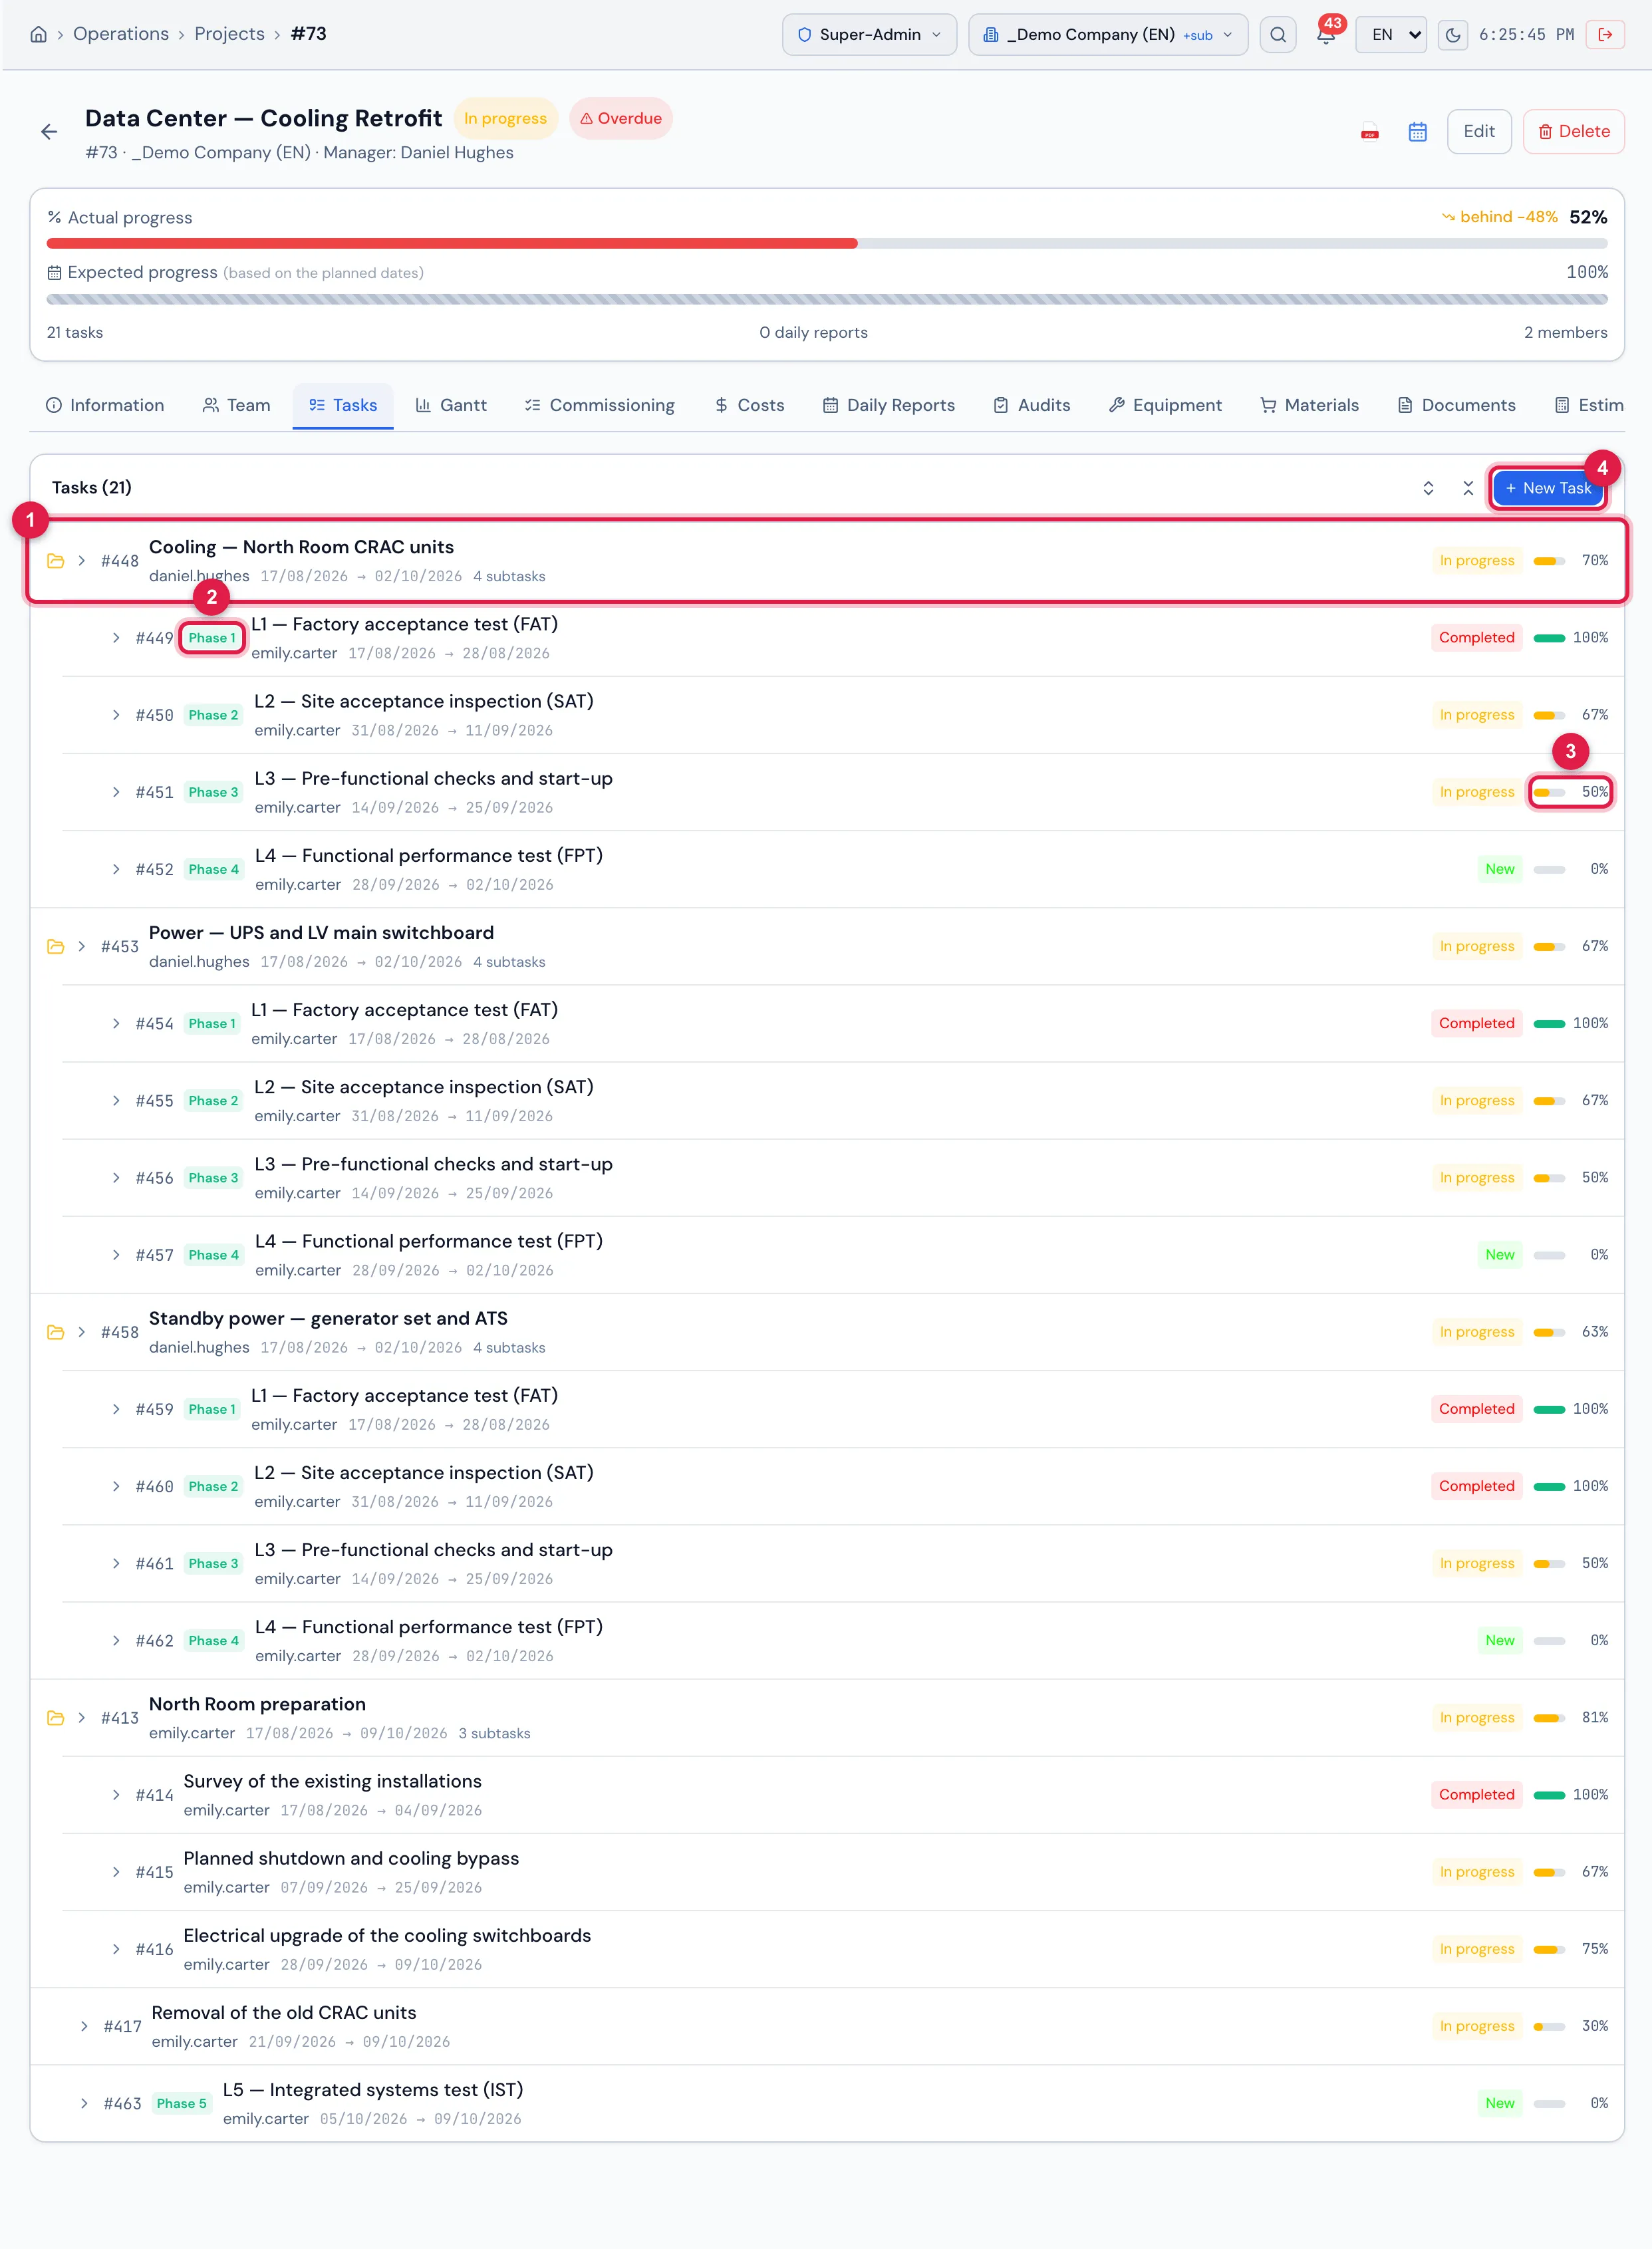Click Phase 5 badge on task #463

pos(182,2104)
